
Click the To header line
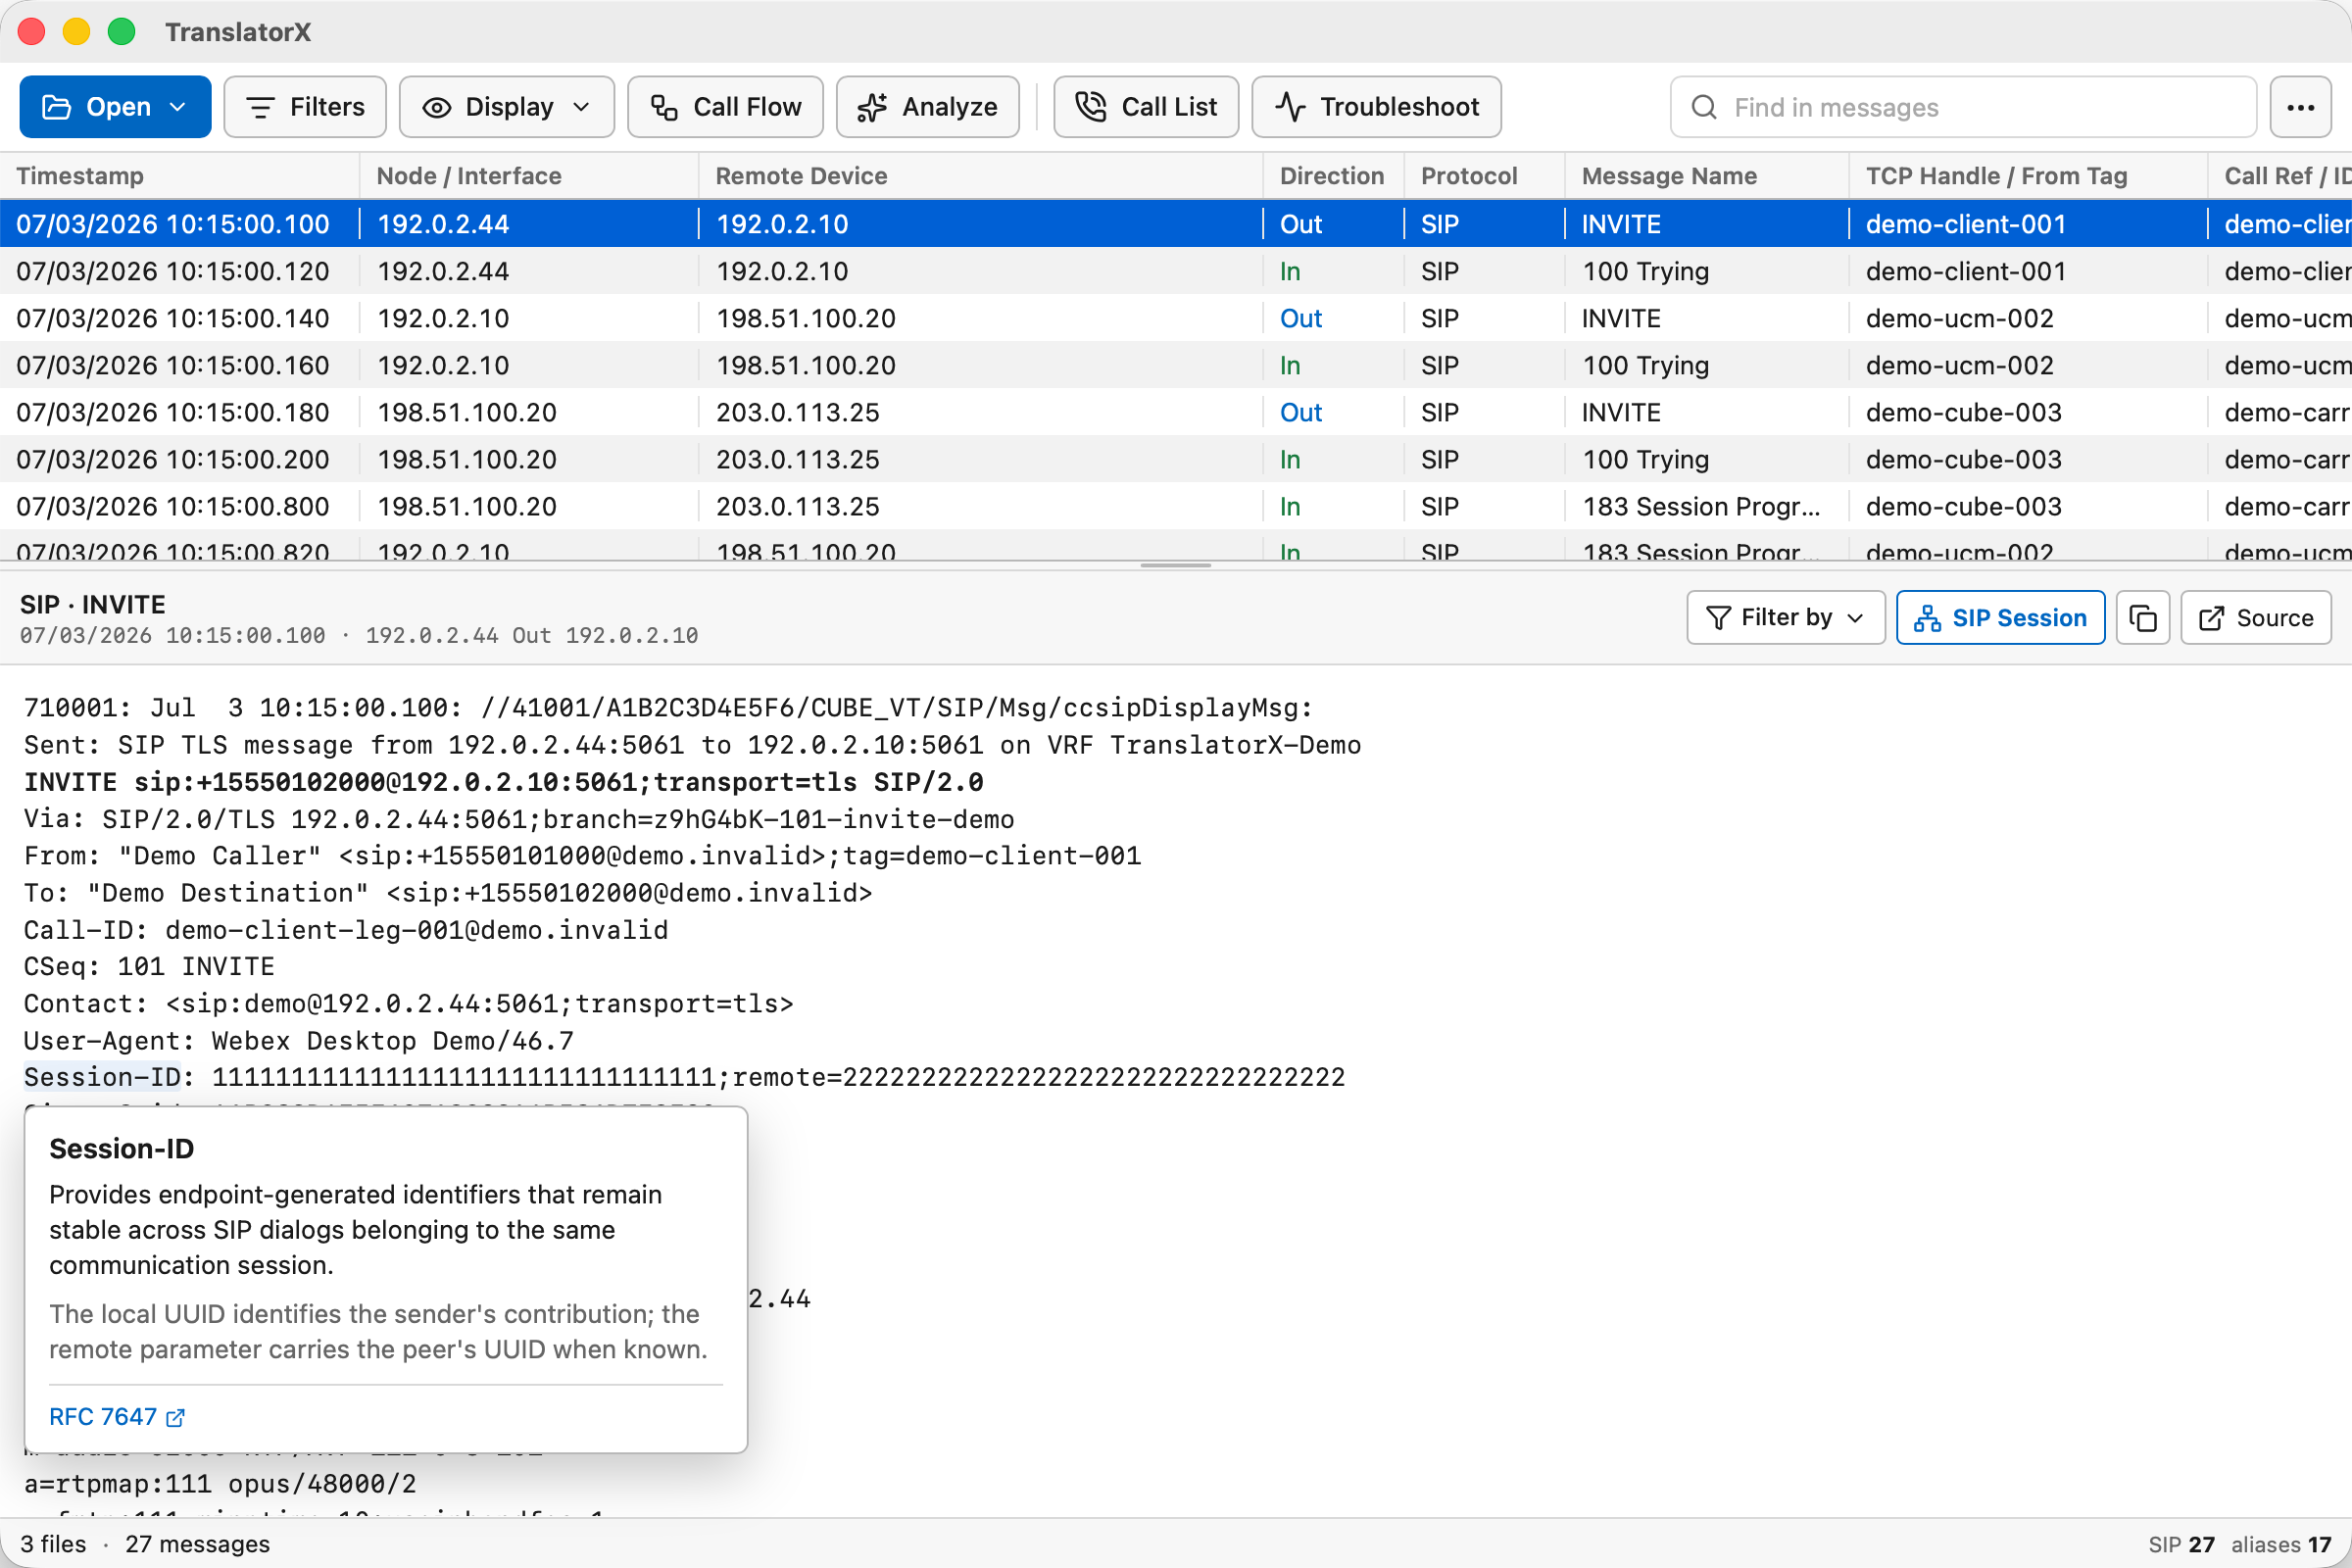tap(448, 893)
